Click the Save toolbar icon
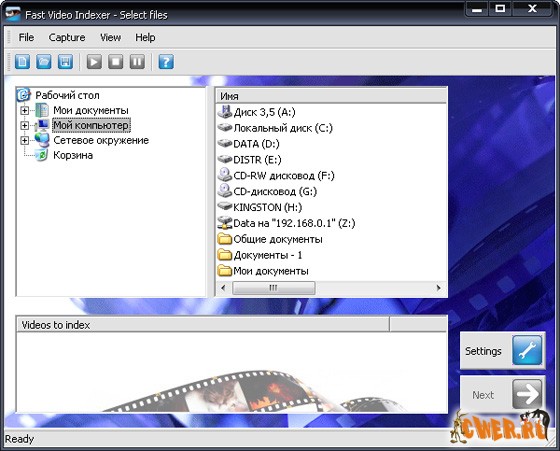 (65, 62)
